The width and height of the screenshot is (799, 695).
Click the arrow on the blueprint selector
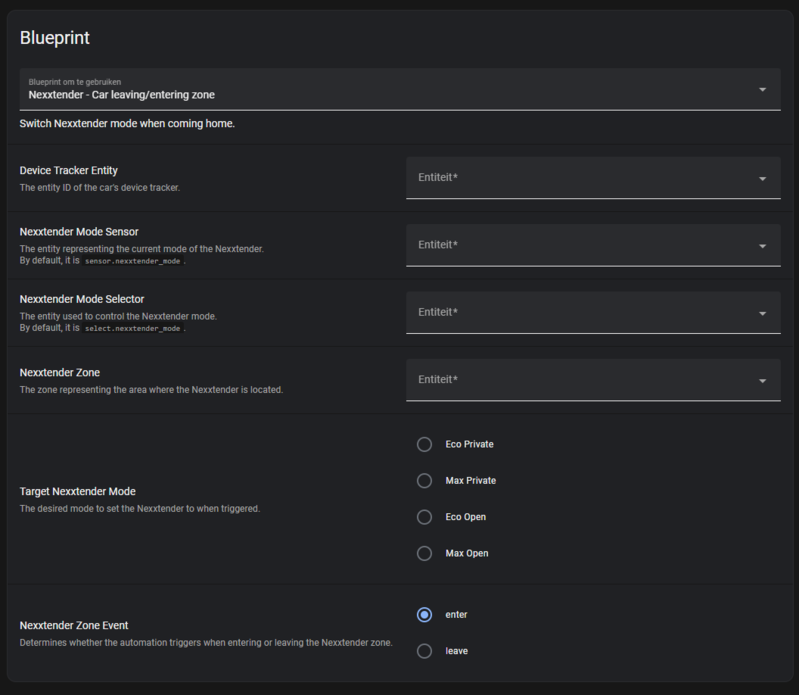coord(762,90)
